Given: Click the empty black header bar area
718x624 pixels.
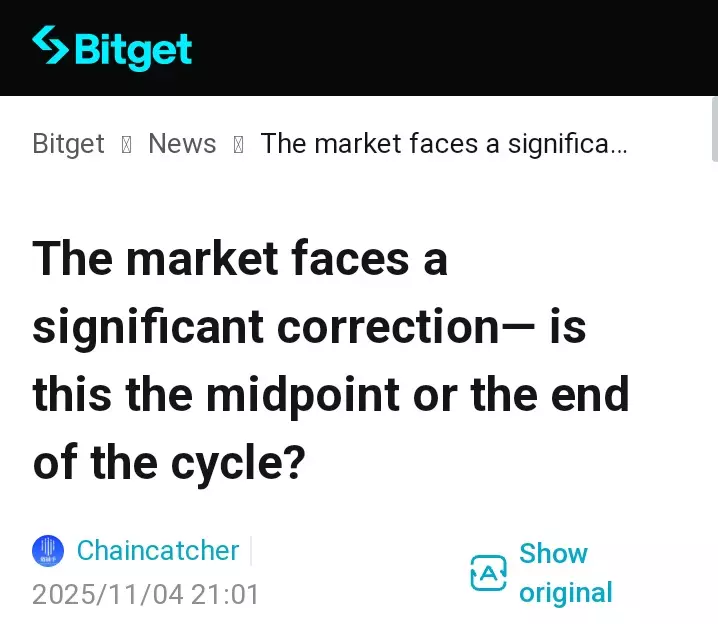Looking at the screenshot, I should pos(450,48).
